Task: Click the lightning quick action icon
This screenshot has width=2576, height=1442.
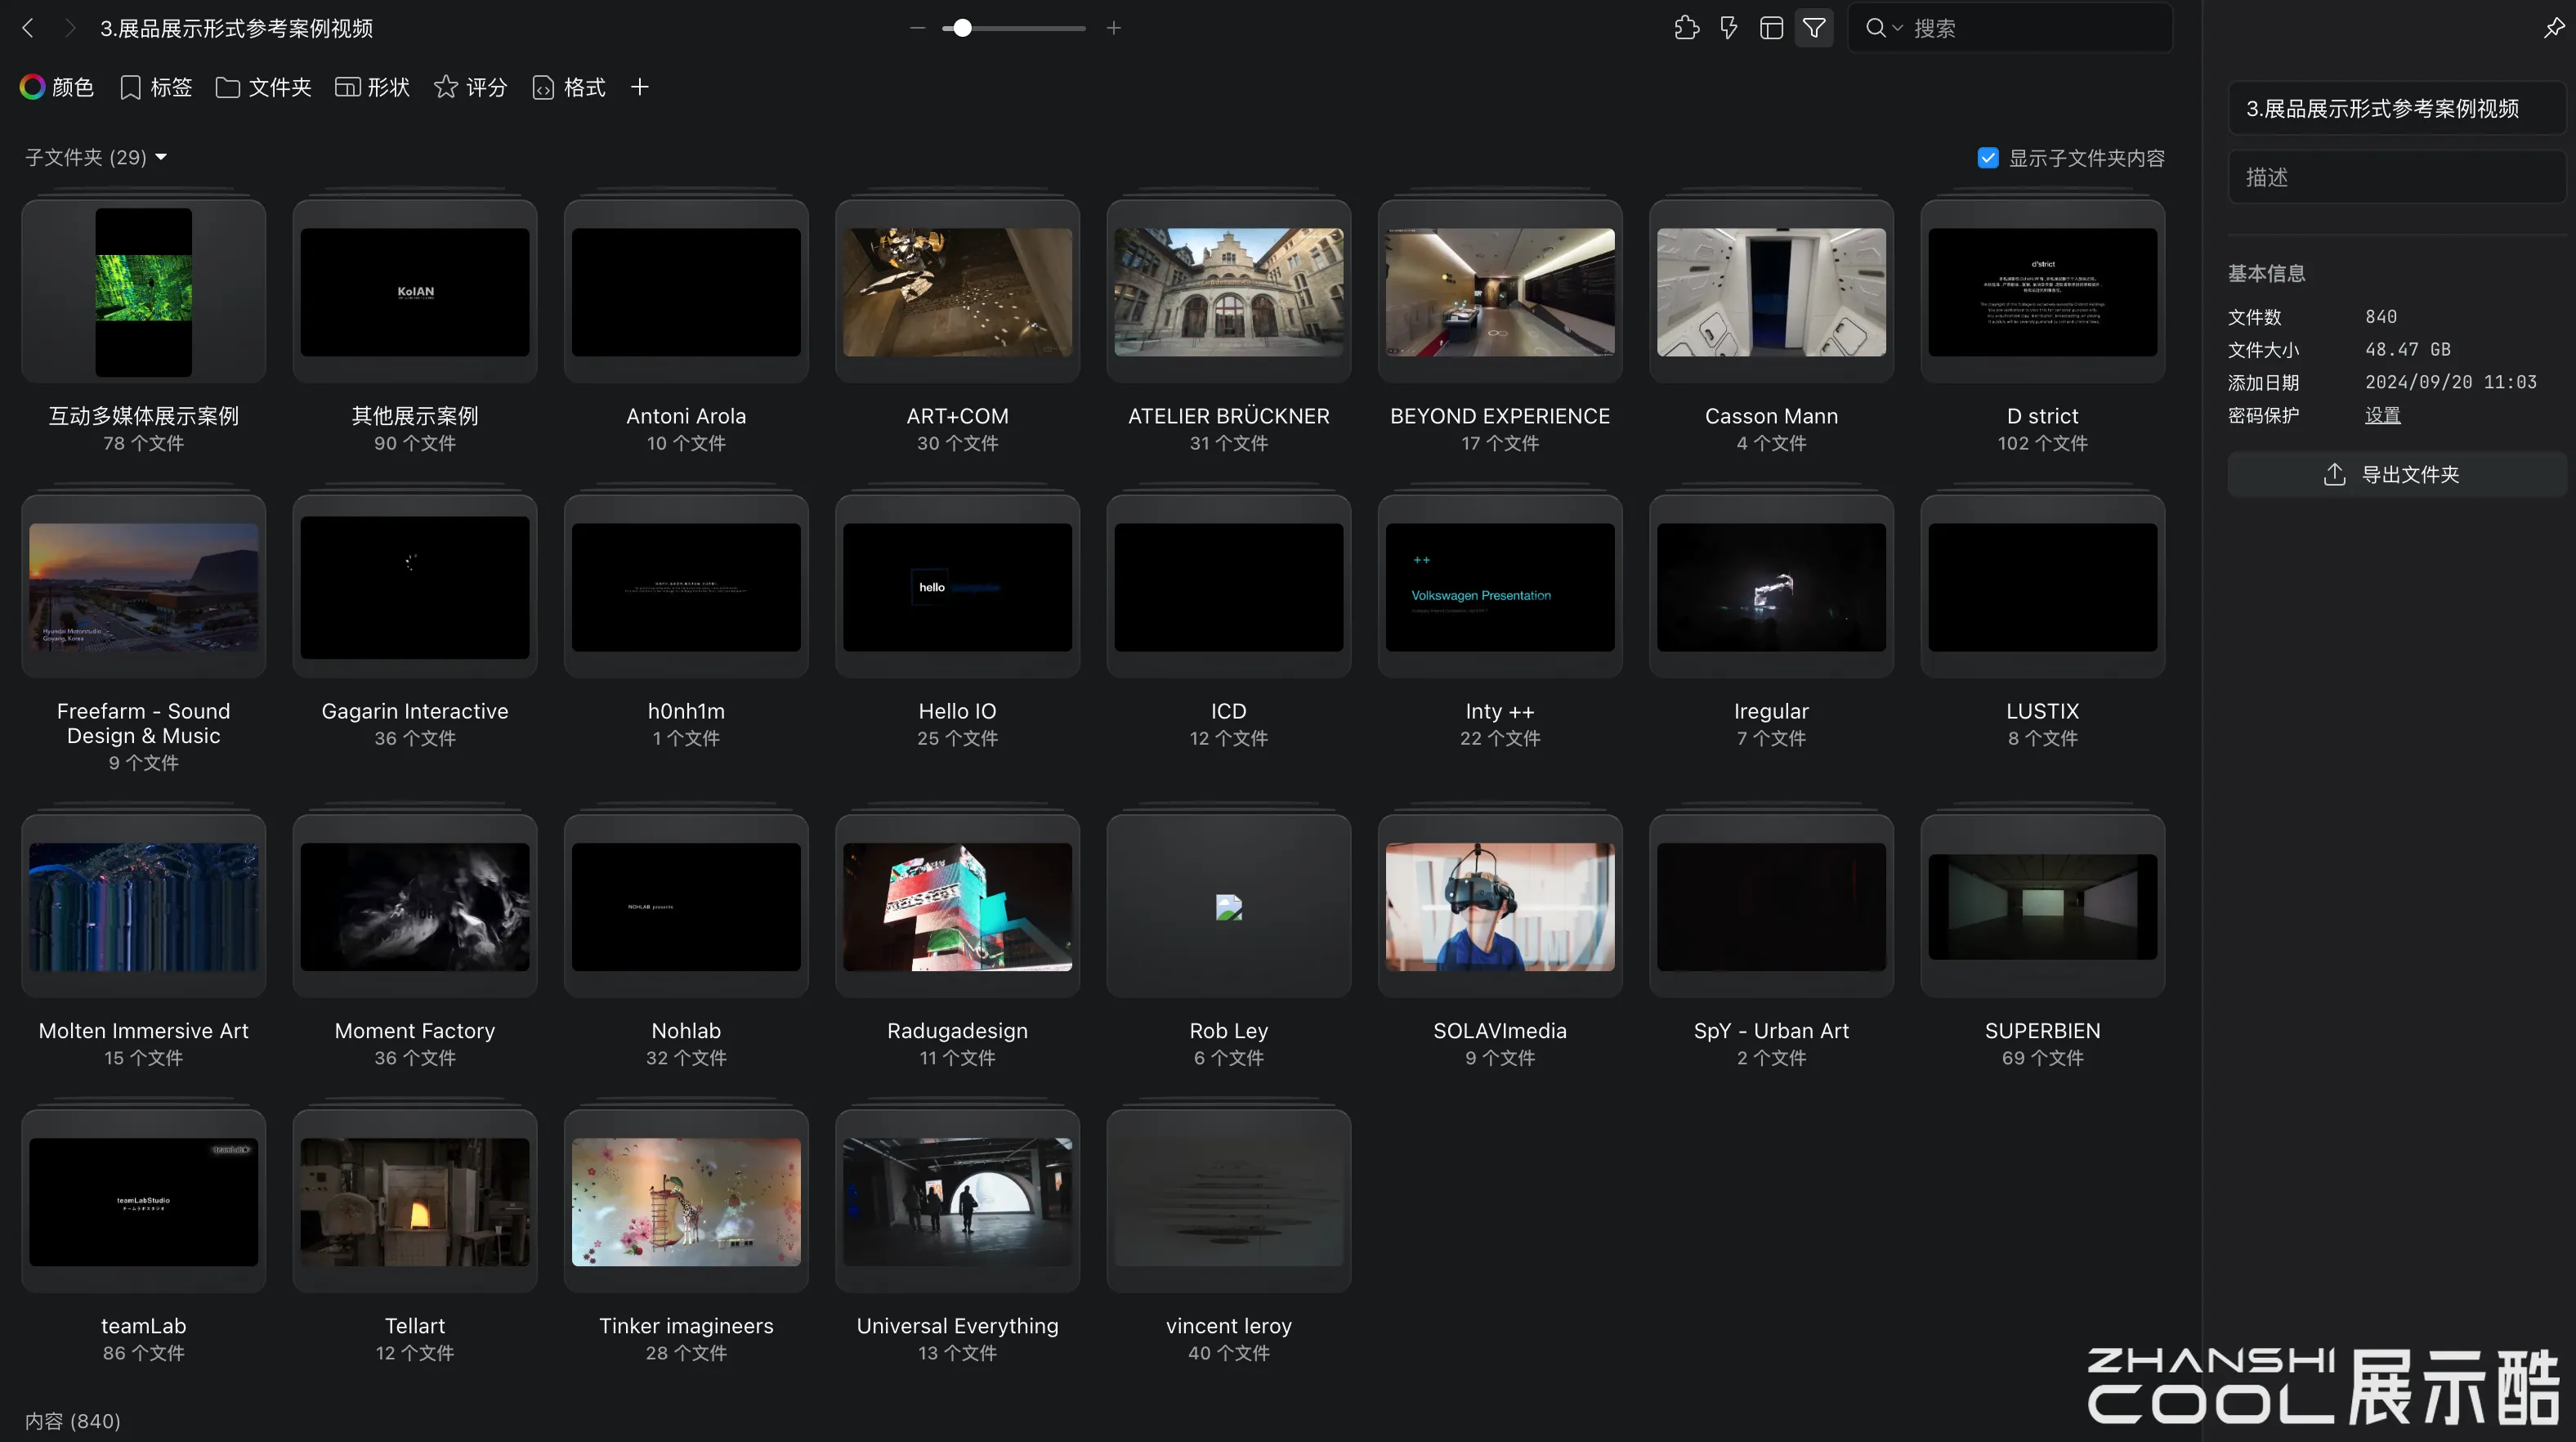Action: click(x=1729, y=28)
